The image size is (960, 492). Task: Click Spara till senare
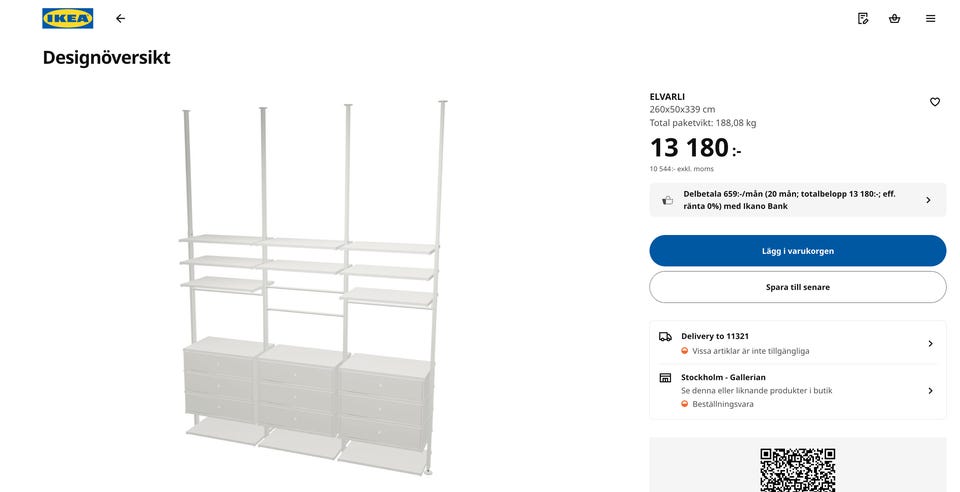[x=797, y=287]
